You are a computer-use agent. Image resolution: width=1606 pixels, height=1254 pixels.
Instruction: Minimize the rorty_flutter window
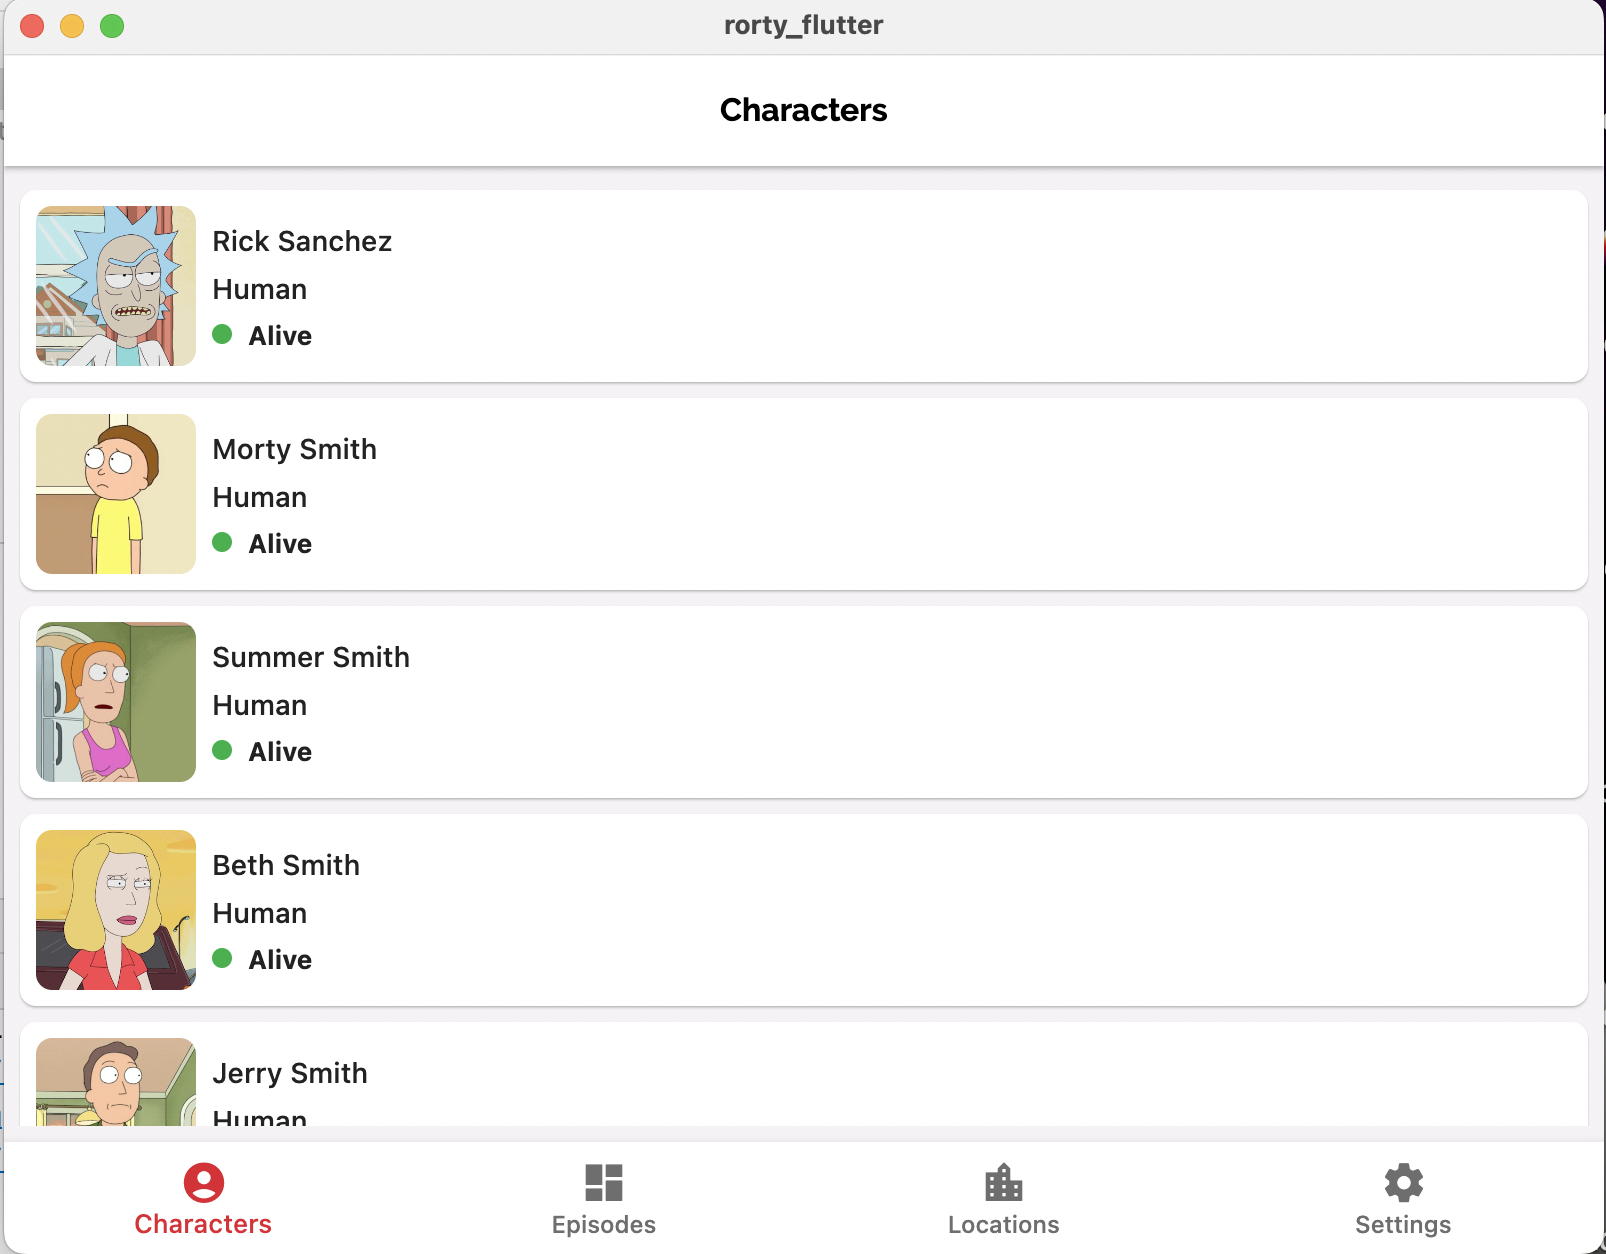pyautogui.click(x=72, y=26)
